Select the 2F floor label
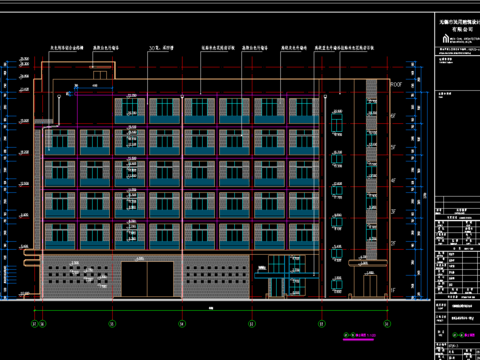480x360 pixels. pos(393,244)
